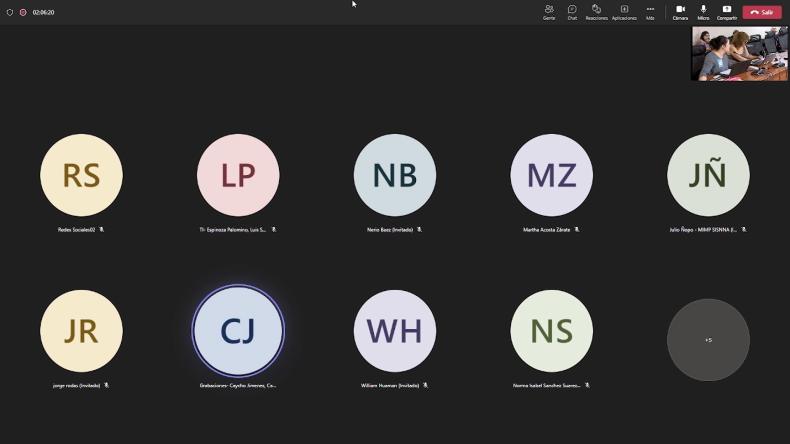
Task: Click the Nena Baez name label
Action: pos(390,229)
